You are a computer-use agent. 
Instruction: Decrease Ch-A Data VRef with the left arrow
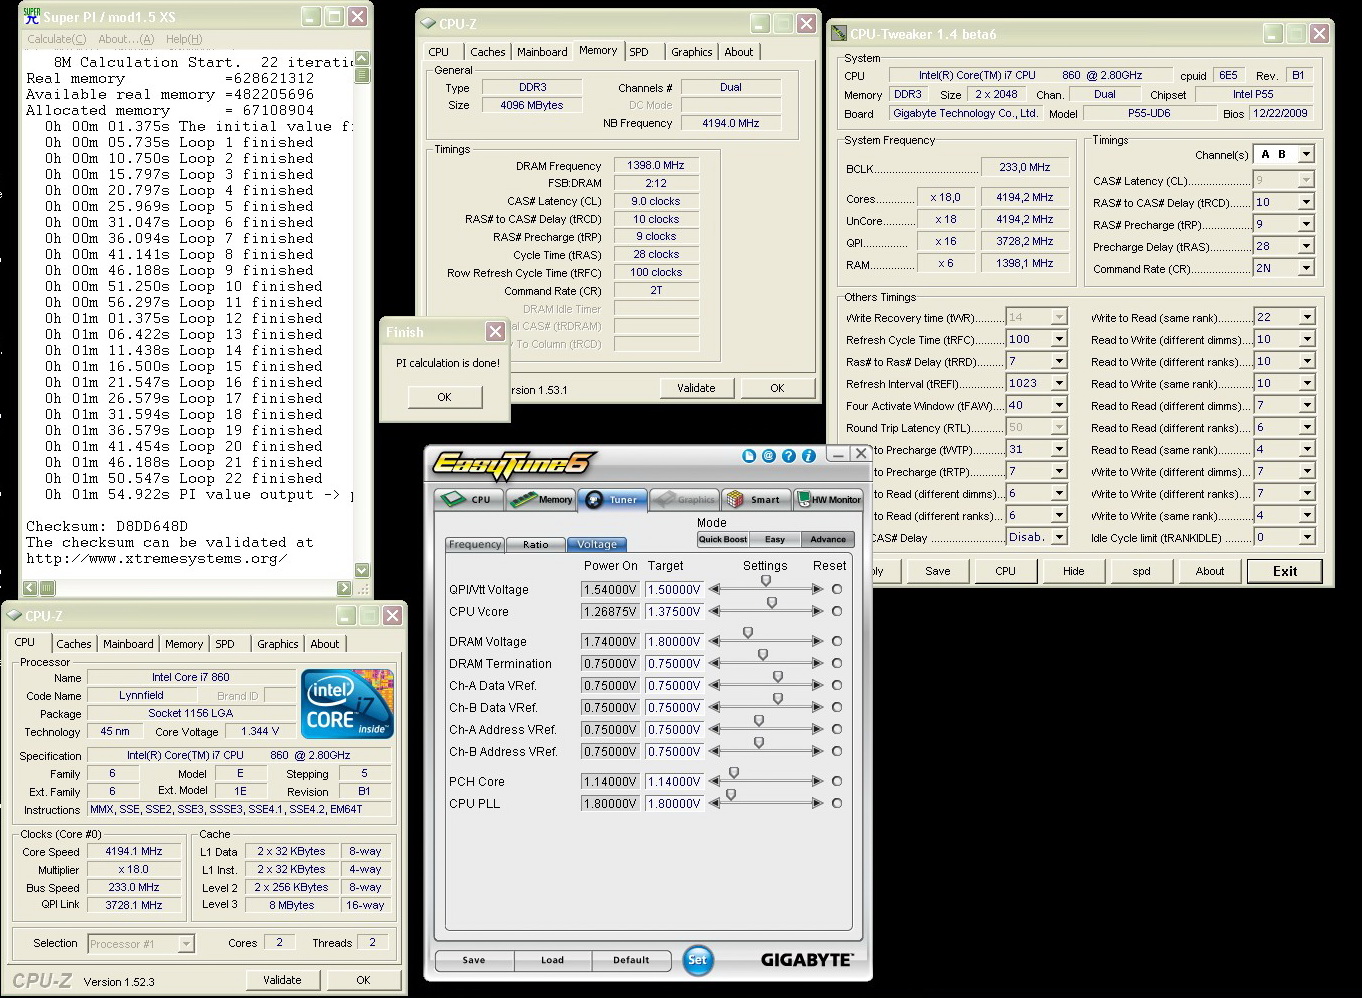(x=714, y=686)
